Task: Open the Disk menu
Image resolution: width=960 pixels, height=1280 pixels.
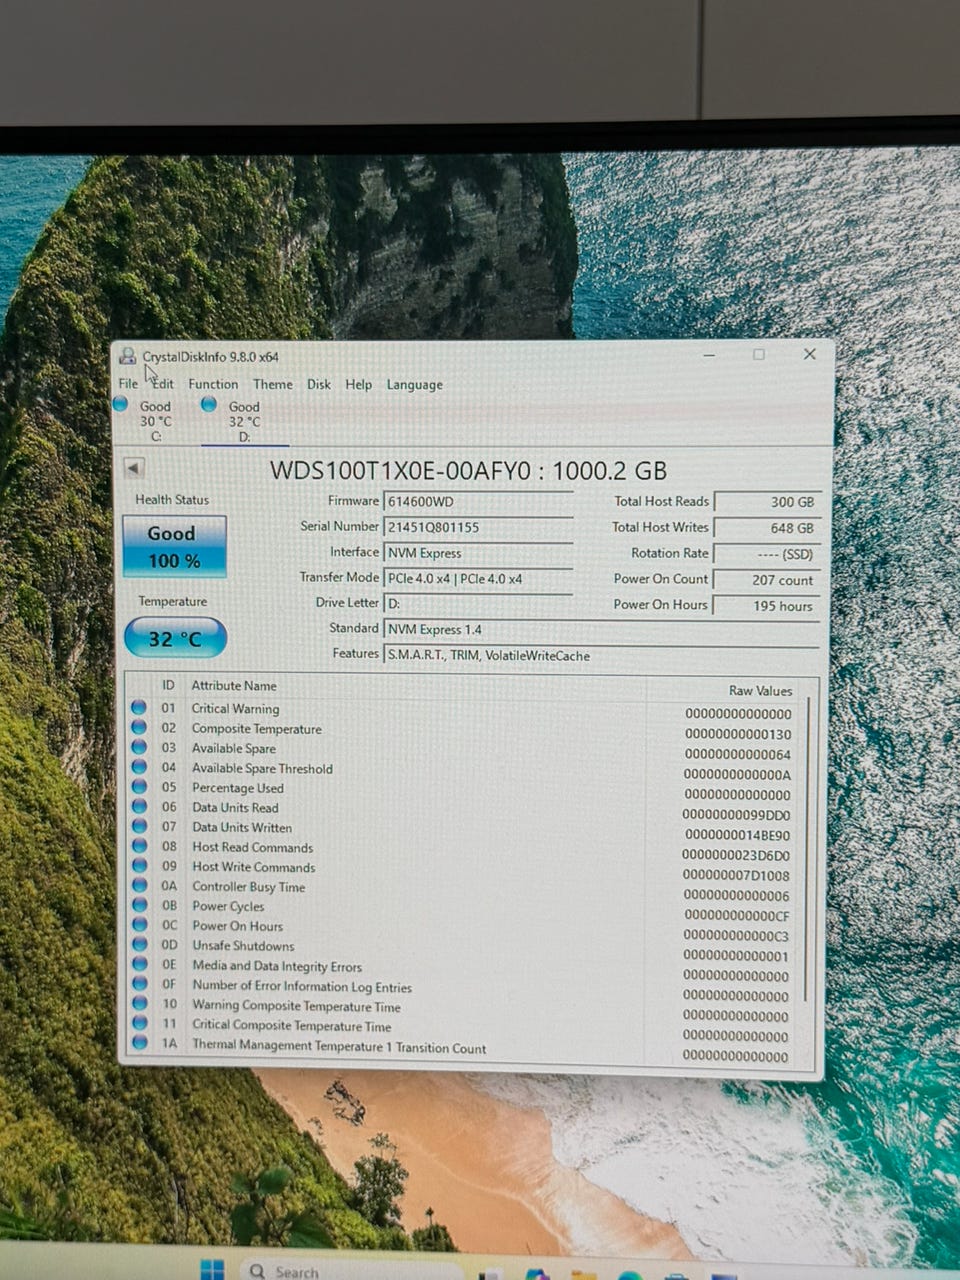Action: [319, 384]
